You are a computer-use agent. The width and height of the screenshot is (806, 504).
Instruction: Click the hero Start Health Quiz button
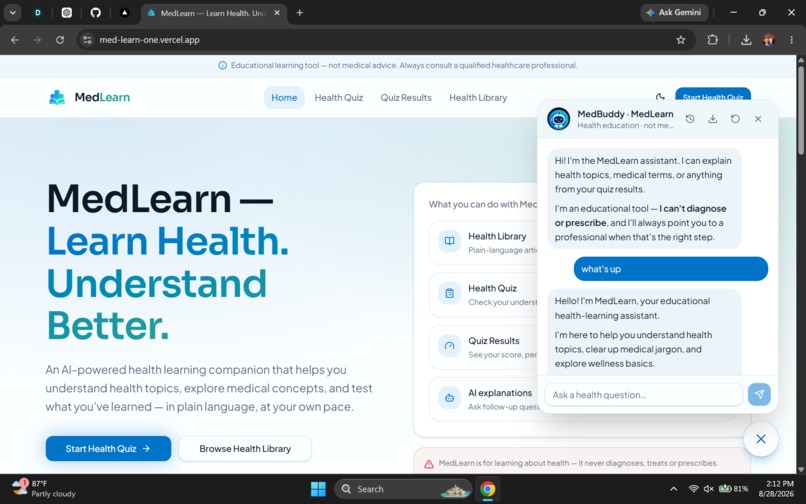(x=108, y=448)
